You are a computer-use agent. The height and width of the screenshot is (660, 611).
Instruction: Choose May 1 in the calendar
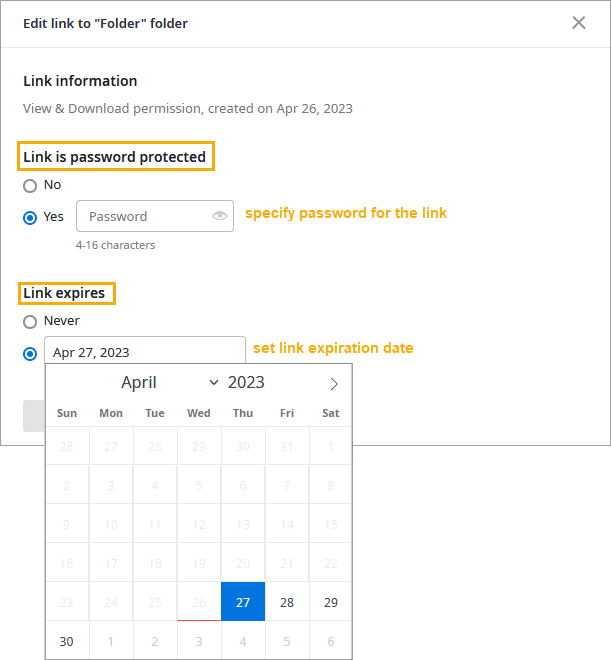111,641
